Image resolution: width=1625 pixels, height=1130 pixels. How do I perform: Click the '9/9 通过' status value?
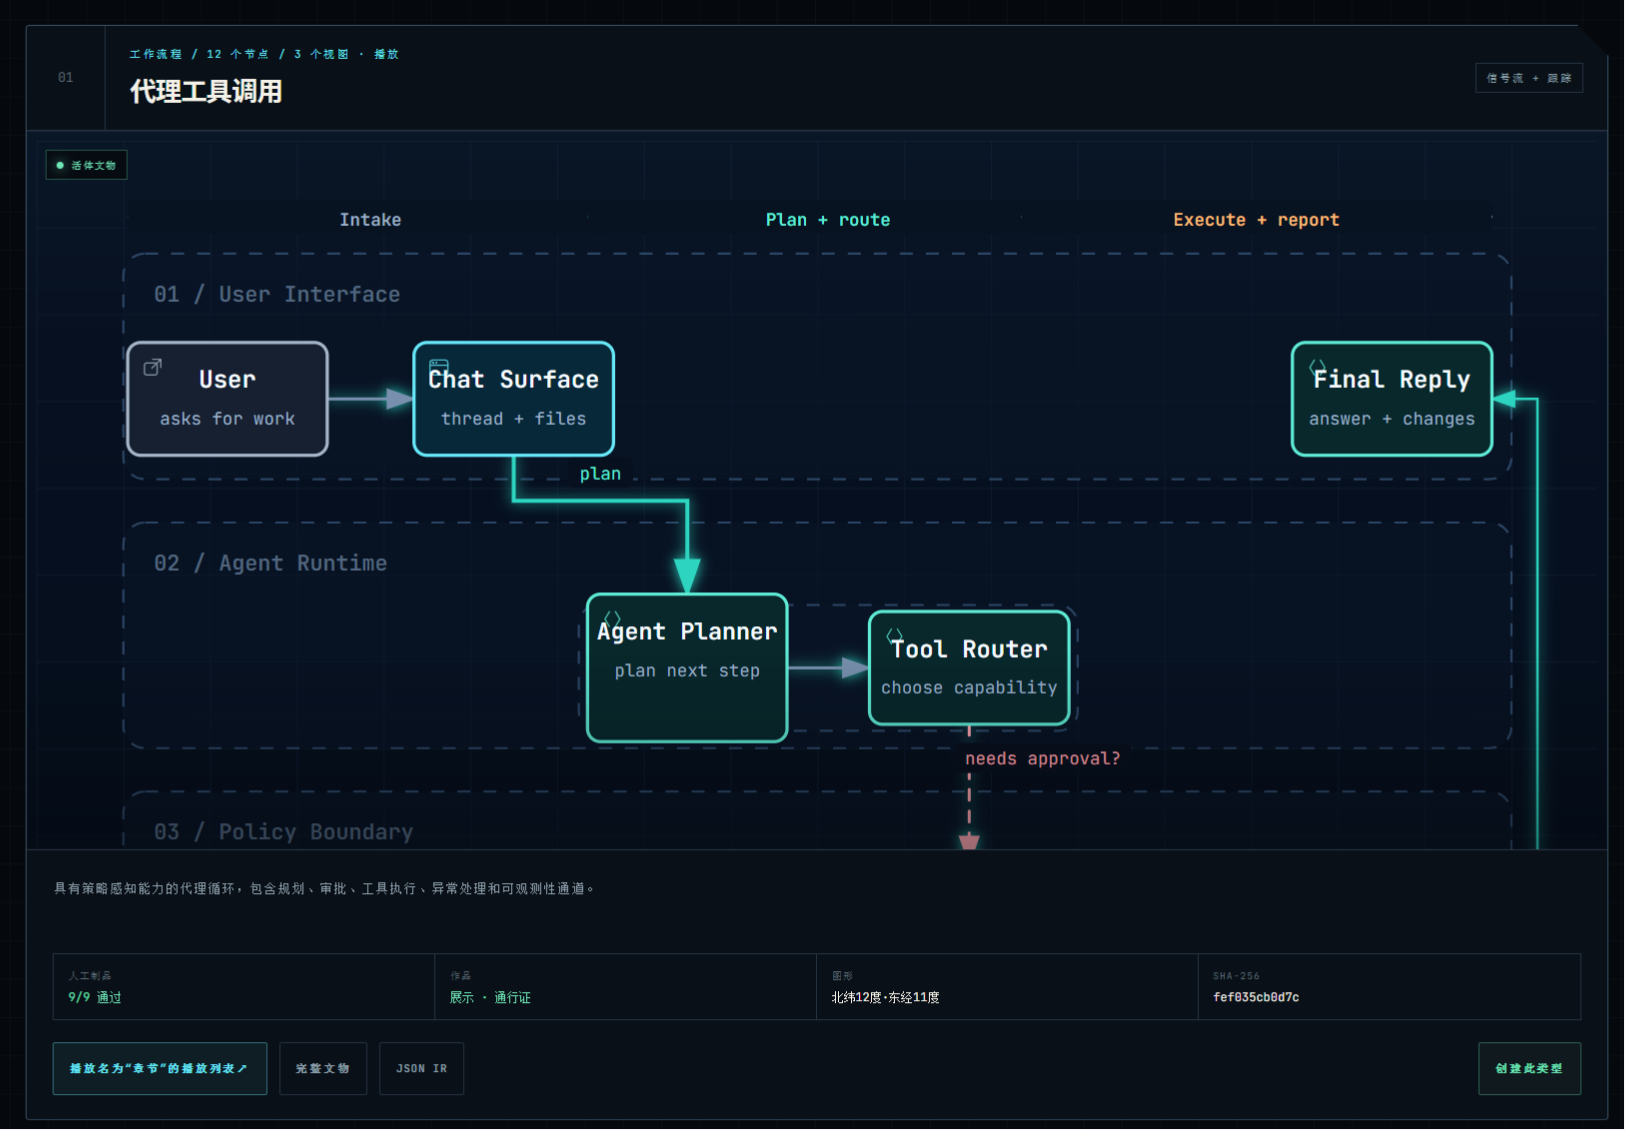pyautogui.click(x=95, y=997)
